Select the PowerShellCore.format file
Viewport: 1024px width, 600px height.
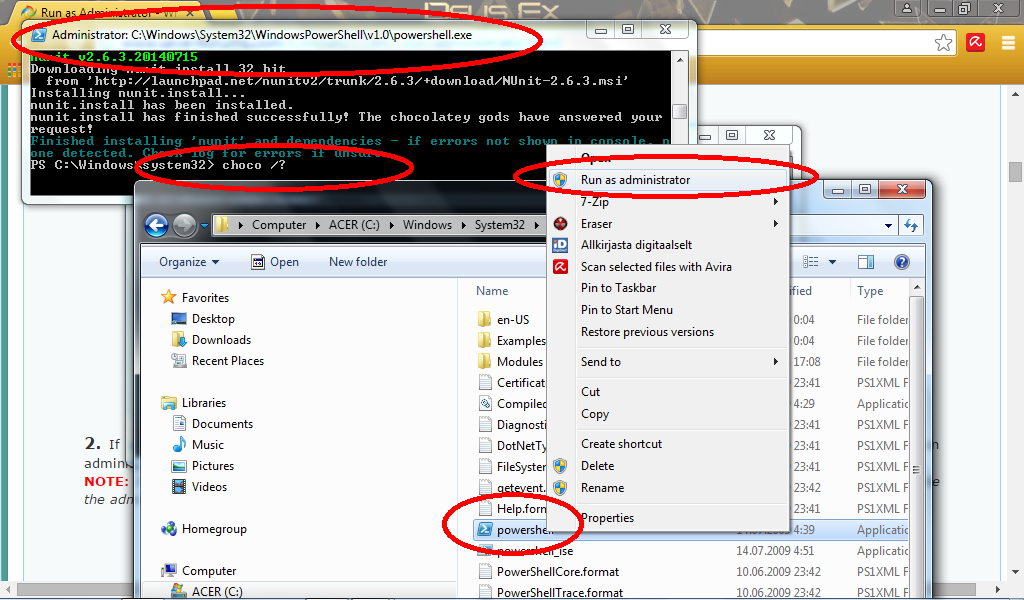[x=549, y=572]
